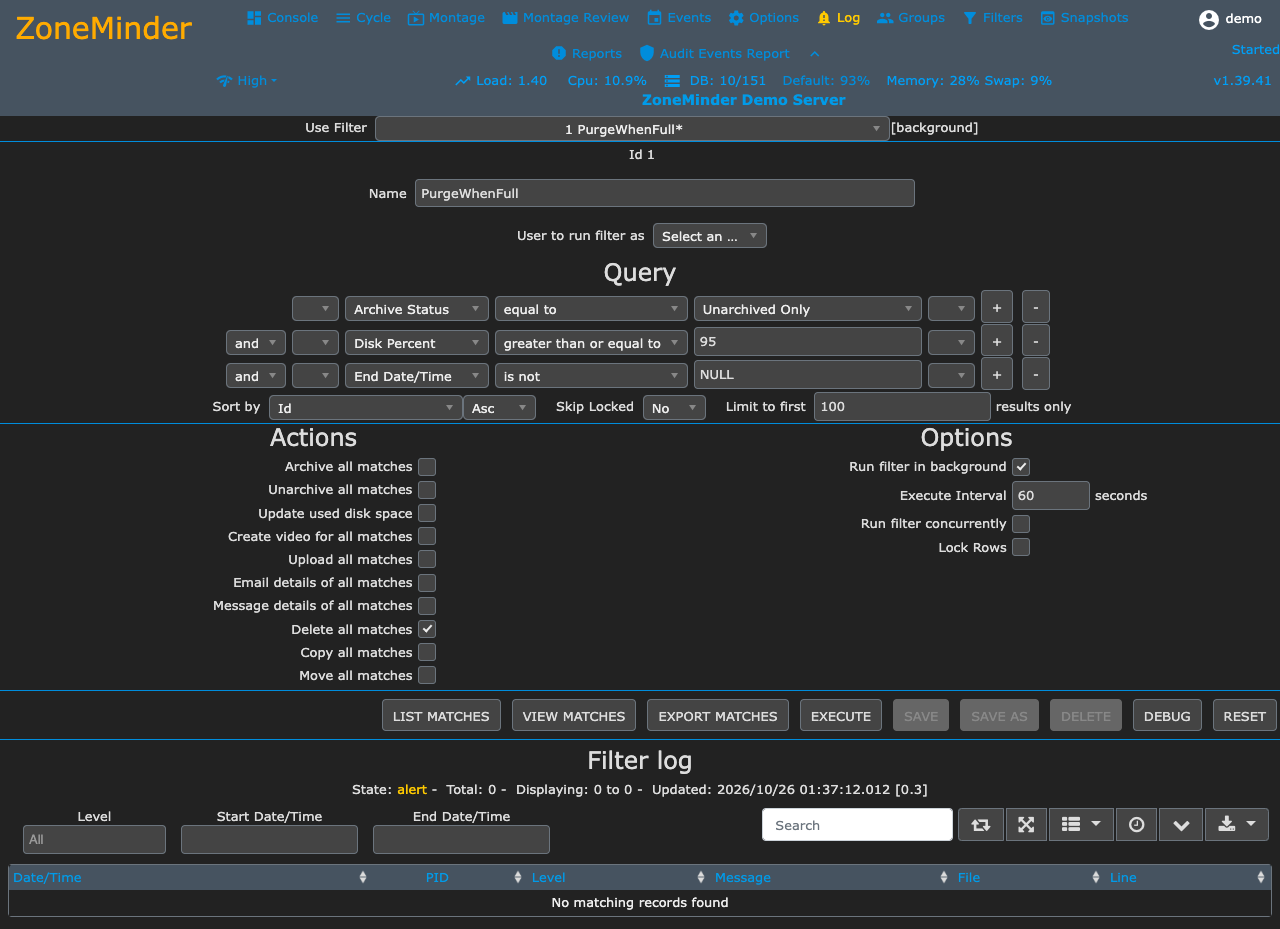Click the Montage Review clapperboard icon
Screen dimensions: 1280x929
coord(510,18)
